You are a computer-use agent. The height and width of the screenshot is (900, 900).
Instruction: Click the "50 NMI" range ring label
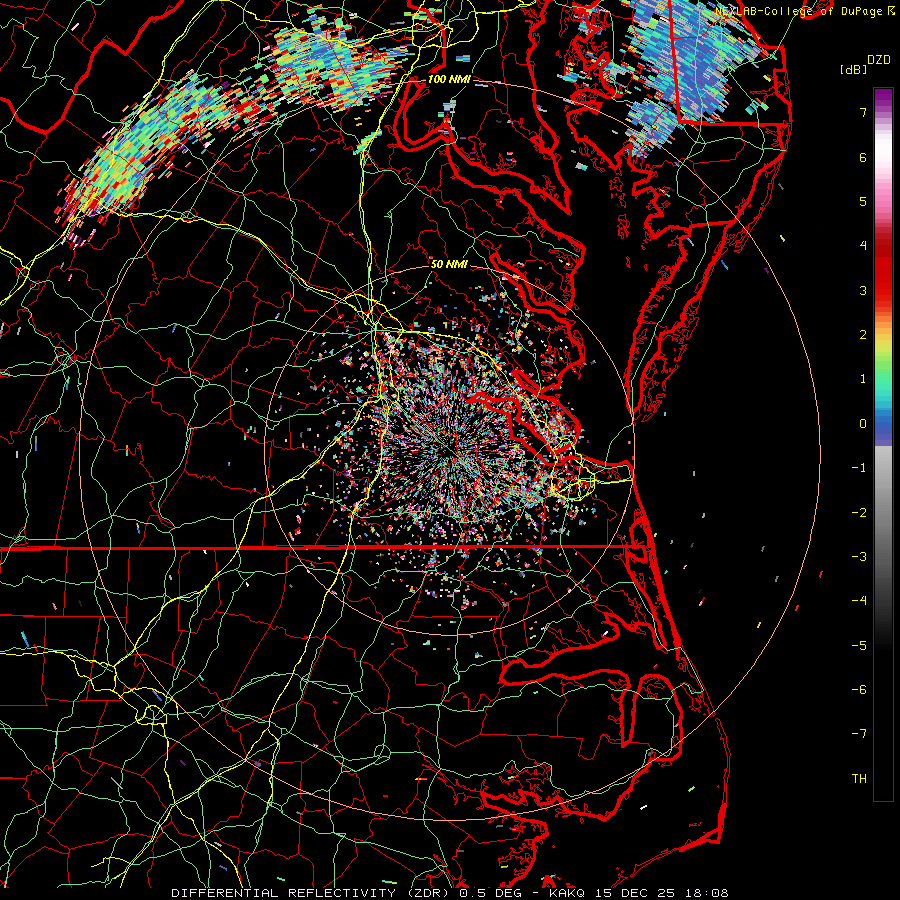coord(449,264)
